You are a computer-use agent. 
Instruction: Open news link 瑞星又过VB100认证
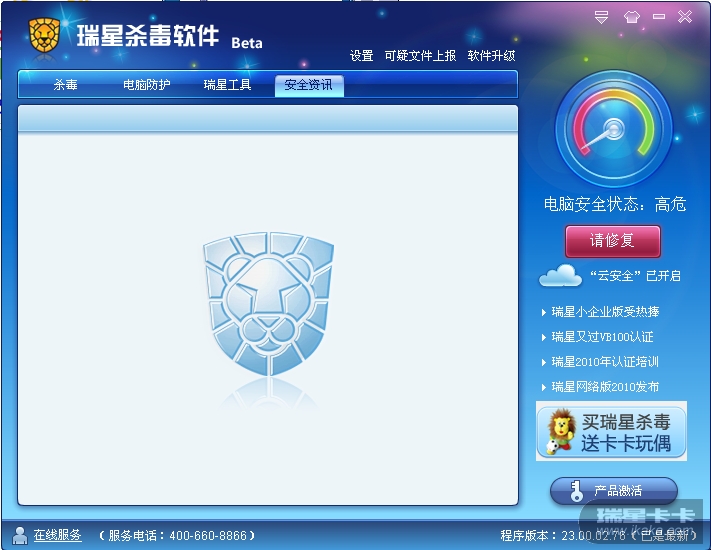602,337
